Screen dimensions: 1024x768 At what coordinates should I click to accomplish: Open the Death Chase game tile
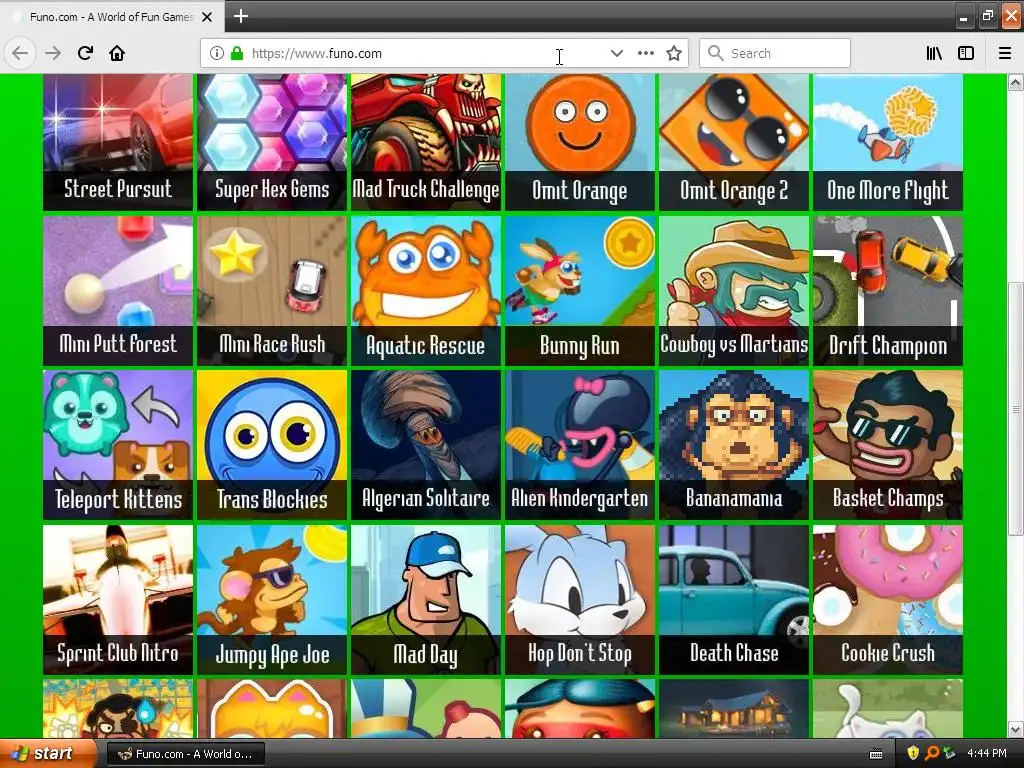coord(734,600)
